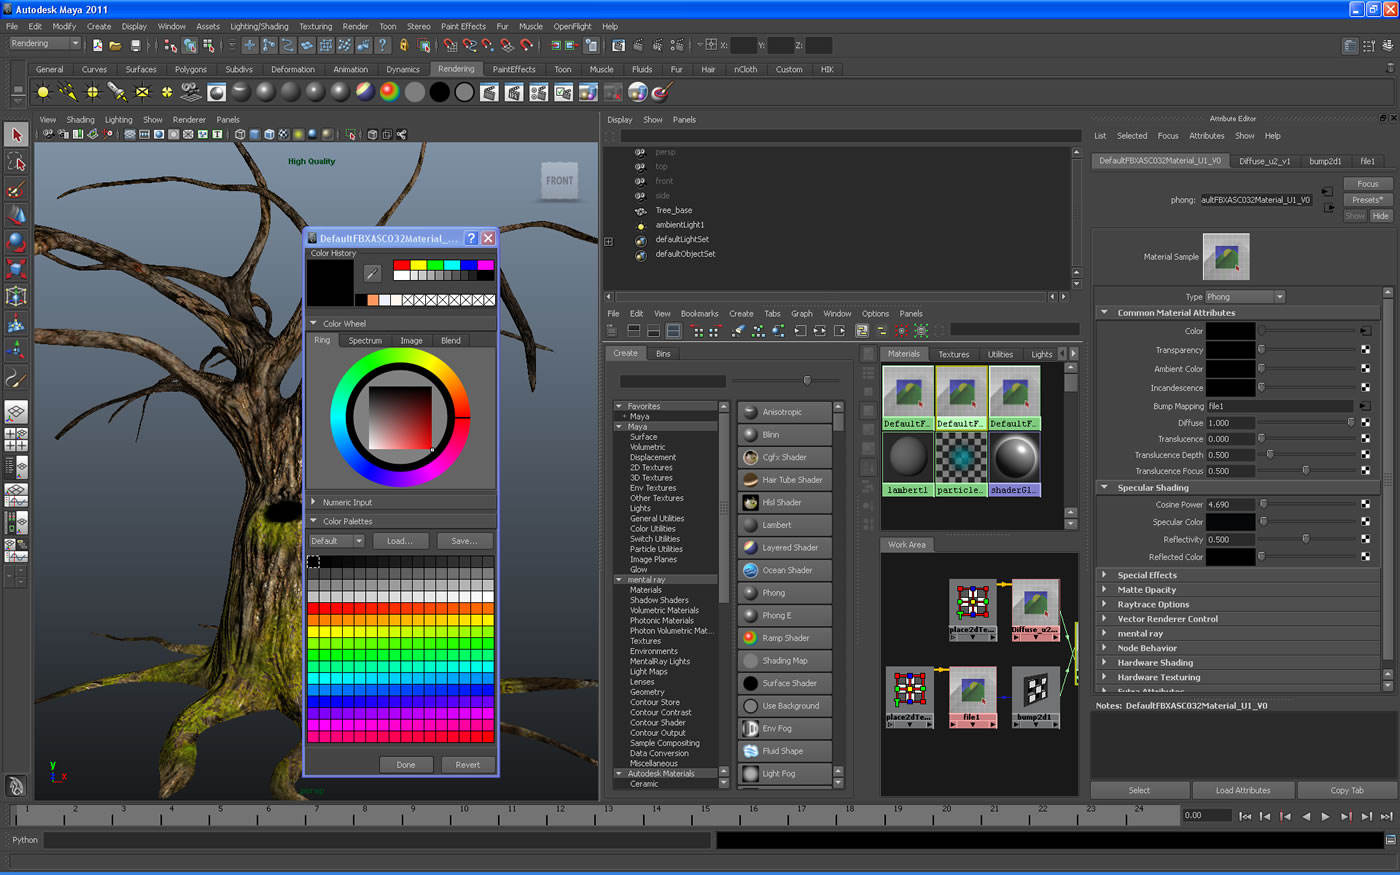Pick the eyedropper tool in Color History
The height and width of the screenshot is (875, 1400).
372,273
